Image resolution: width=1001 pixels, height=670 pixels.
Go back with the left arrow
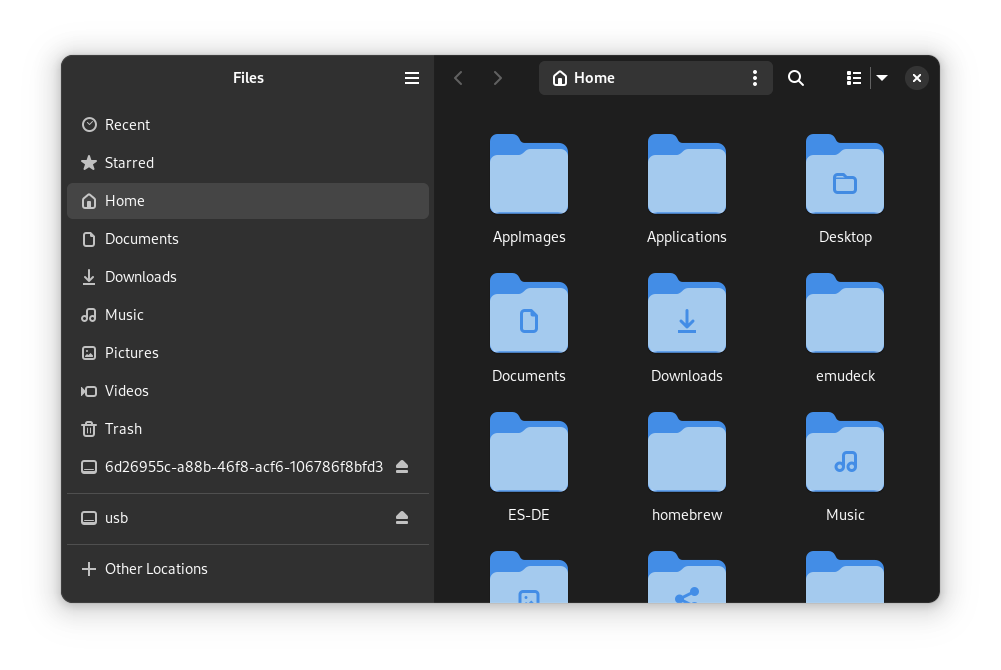pyautogui.click(x=458, y=78)
